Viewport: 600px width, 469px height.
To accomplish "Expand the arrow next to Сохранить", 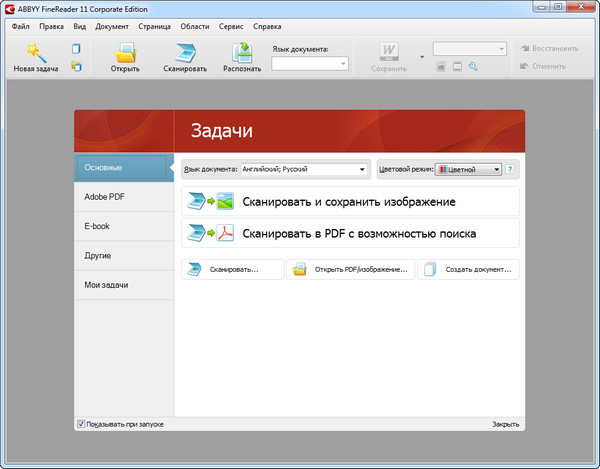I will [422, 57].
